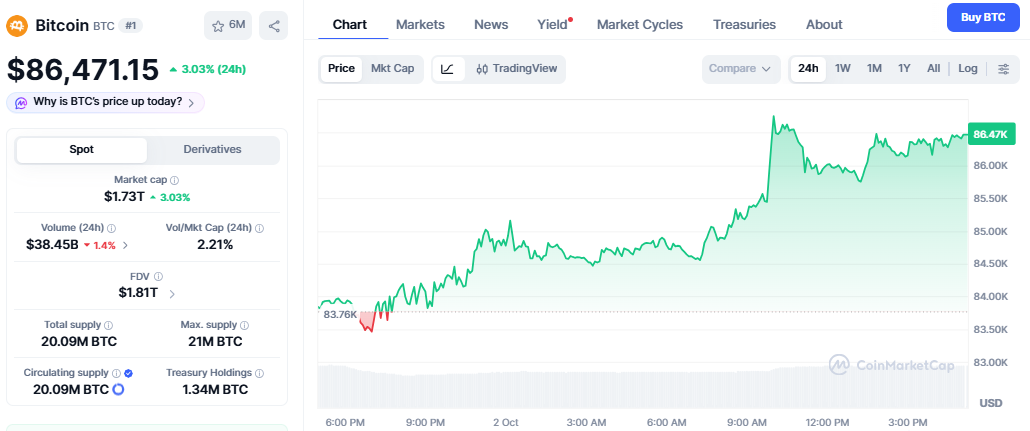1030x431 pixels.
Task: Set chart range to 1M
Action: (x=874, y=68)
